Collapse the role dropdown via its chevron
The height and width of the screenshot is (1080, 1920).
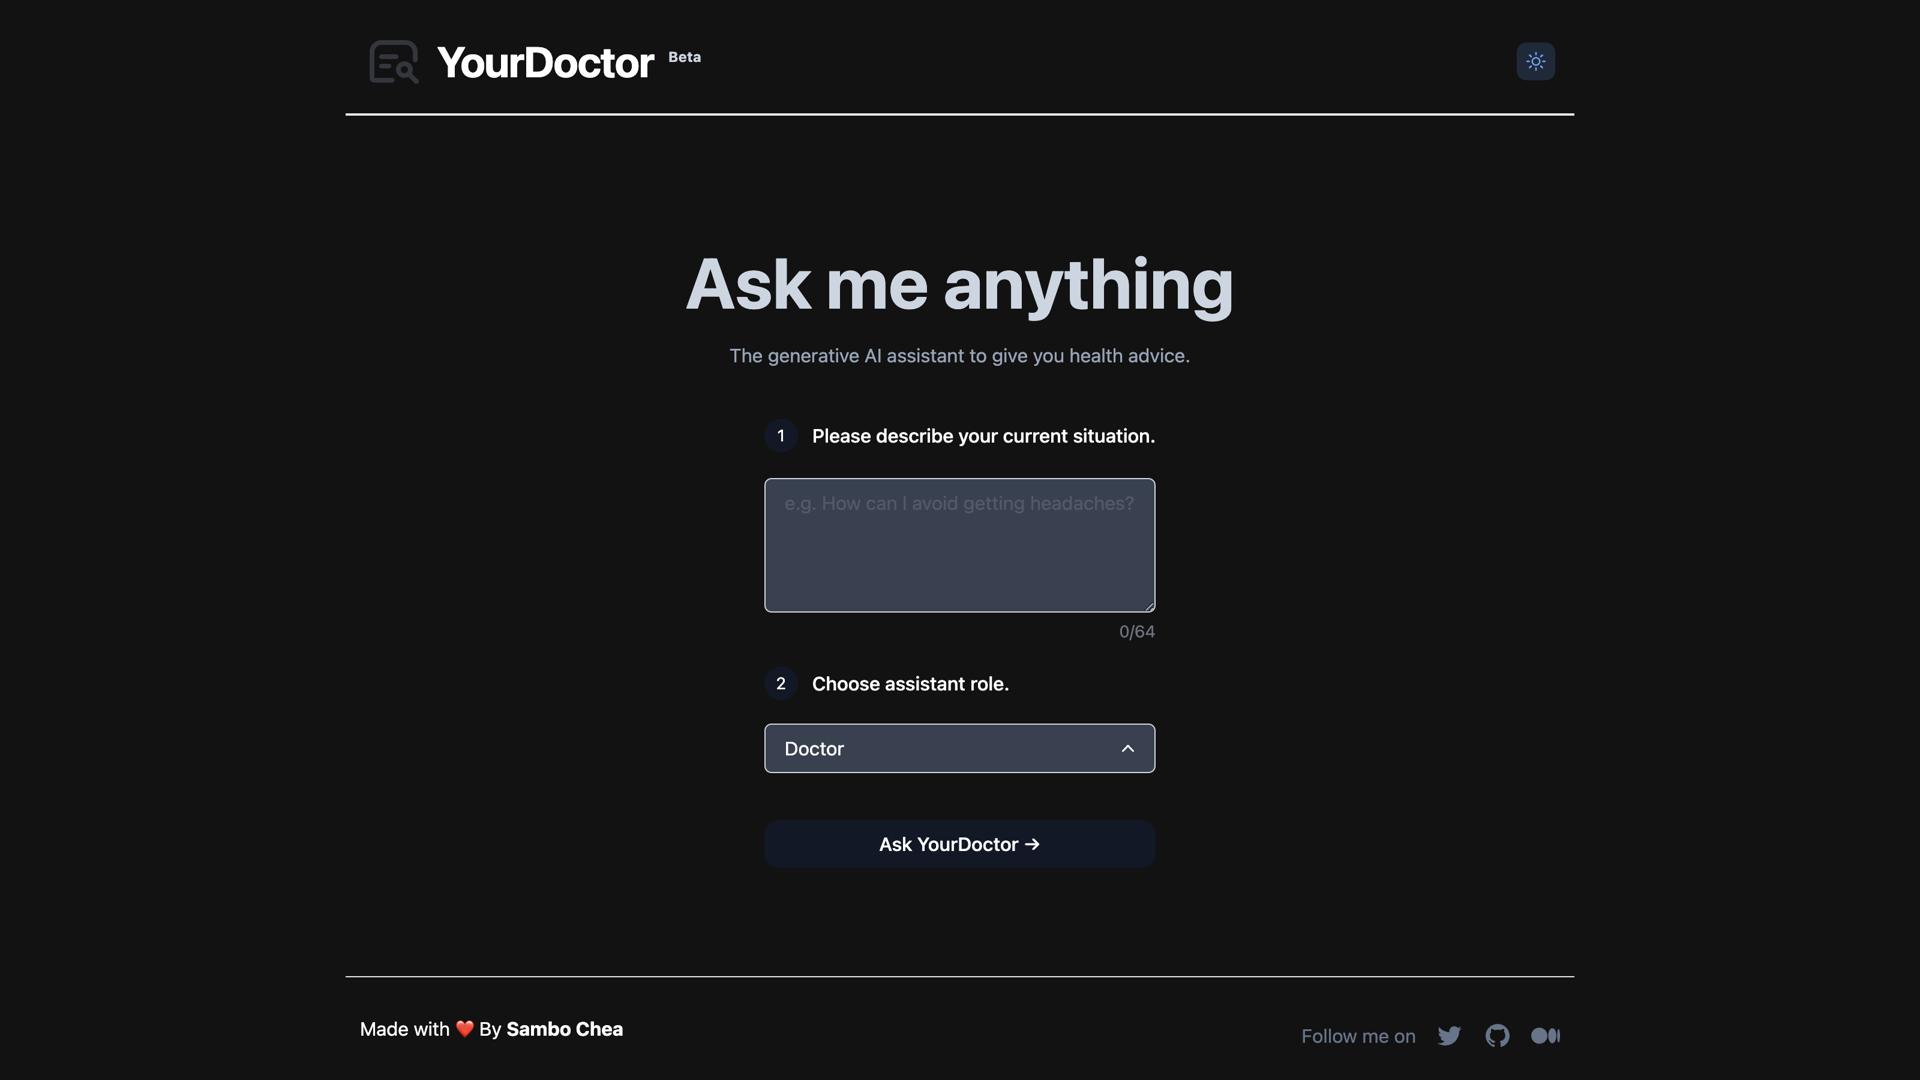(x=1127, y=748)
